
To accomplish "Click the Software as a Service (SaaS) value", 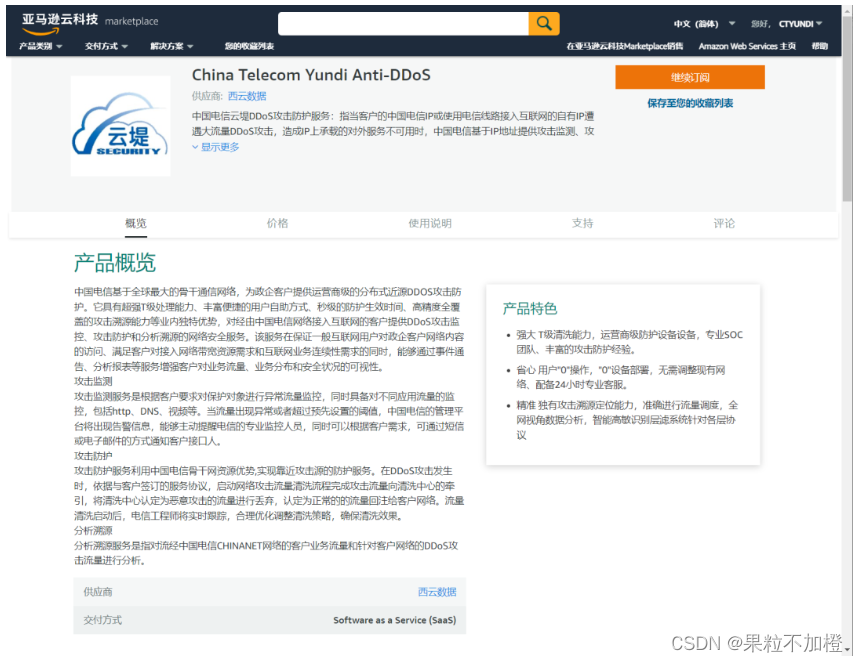I will click(395, 620).
